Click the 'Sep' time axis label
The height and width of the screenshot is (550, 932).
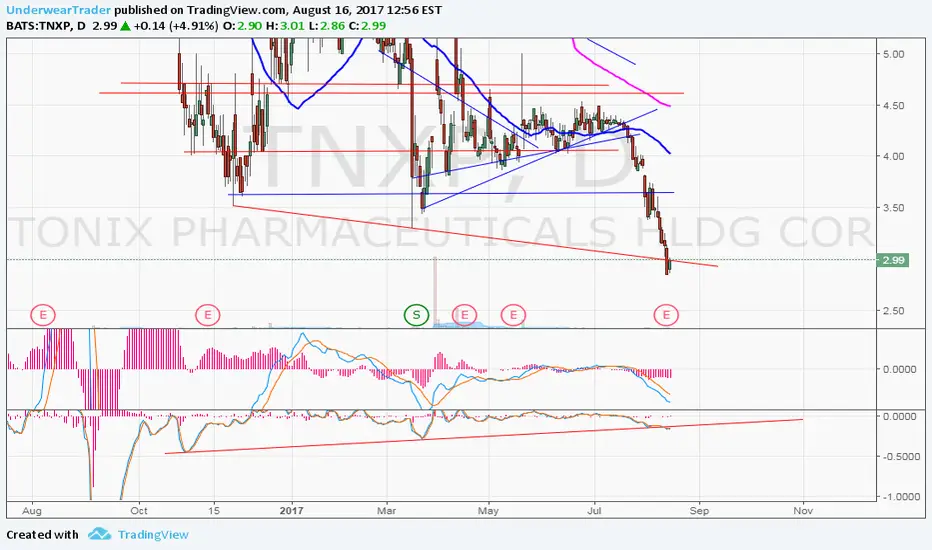[700, 510]
